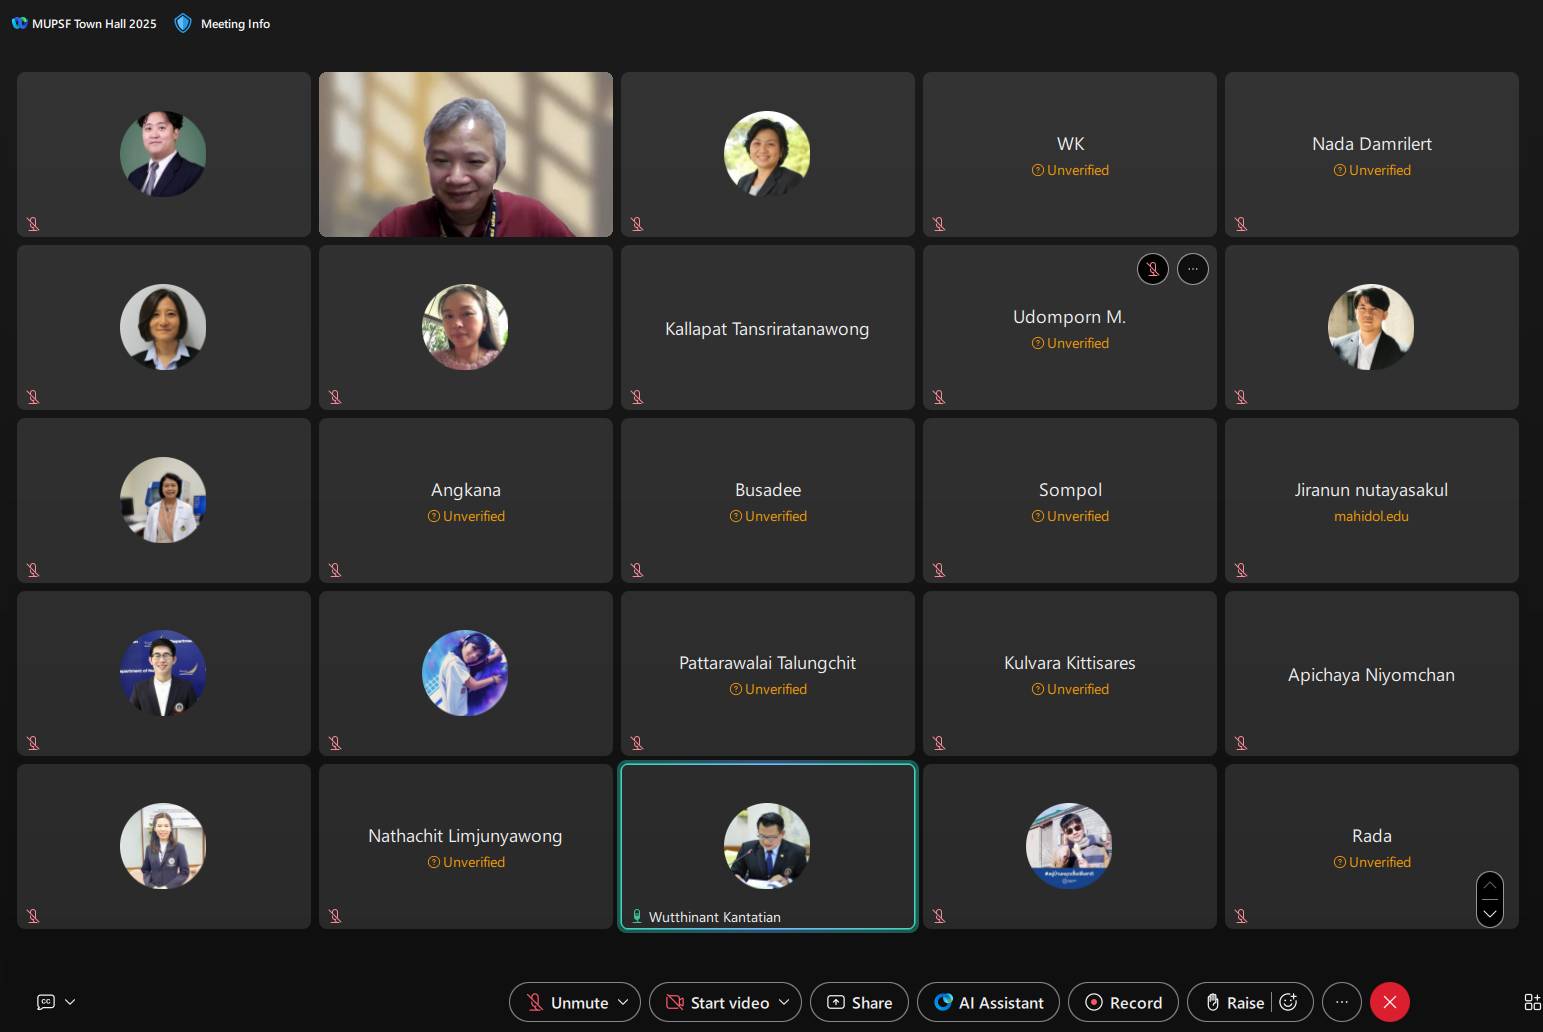
Task: Click muted mic icon on Nada Damrilert tile
Action: 1241,224
